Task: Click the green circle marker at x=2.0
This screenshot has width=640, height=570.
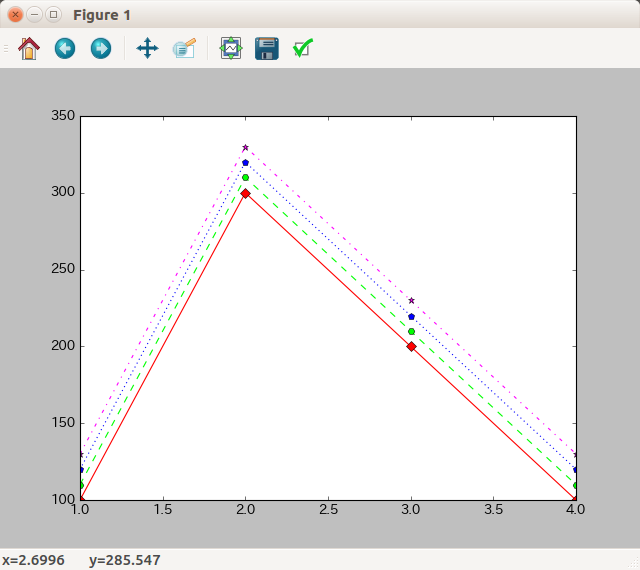Action: 245,178
